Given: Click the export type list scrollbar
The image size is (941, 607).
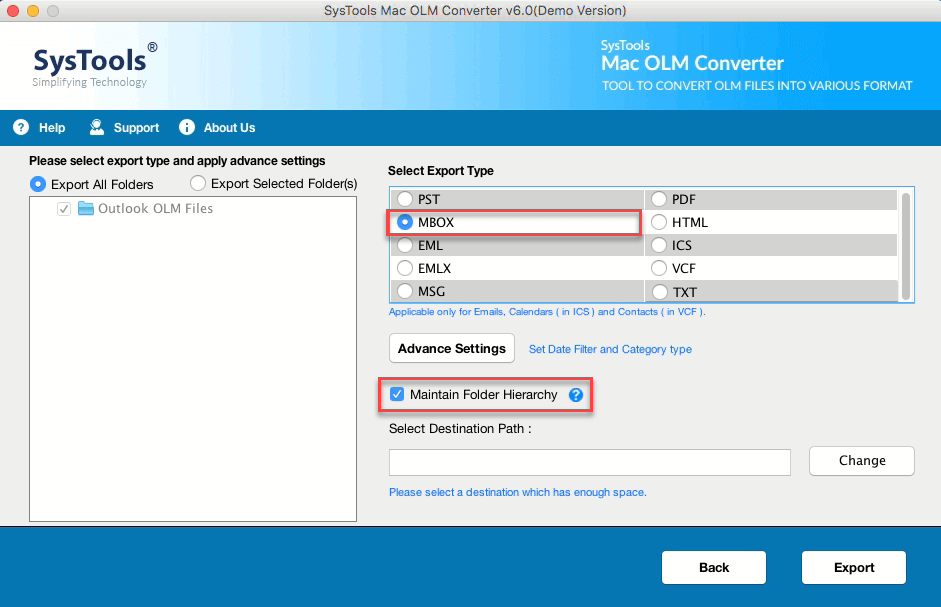Looking at the screenshot, I should (906, 246).
